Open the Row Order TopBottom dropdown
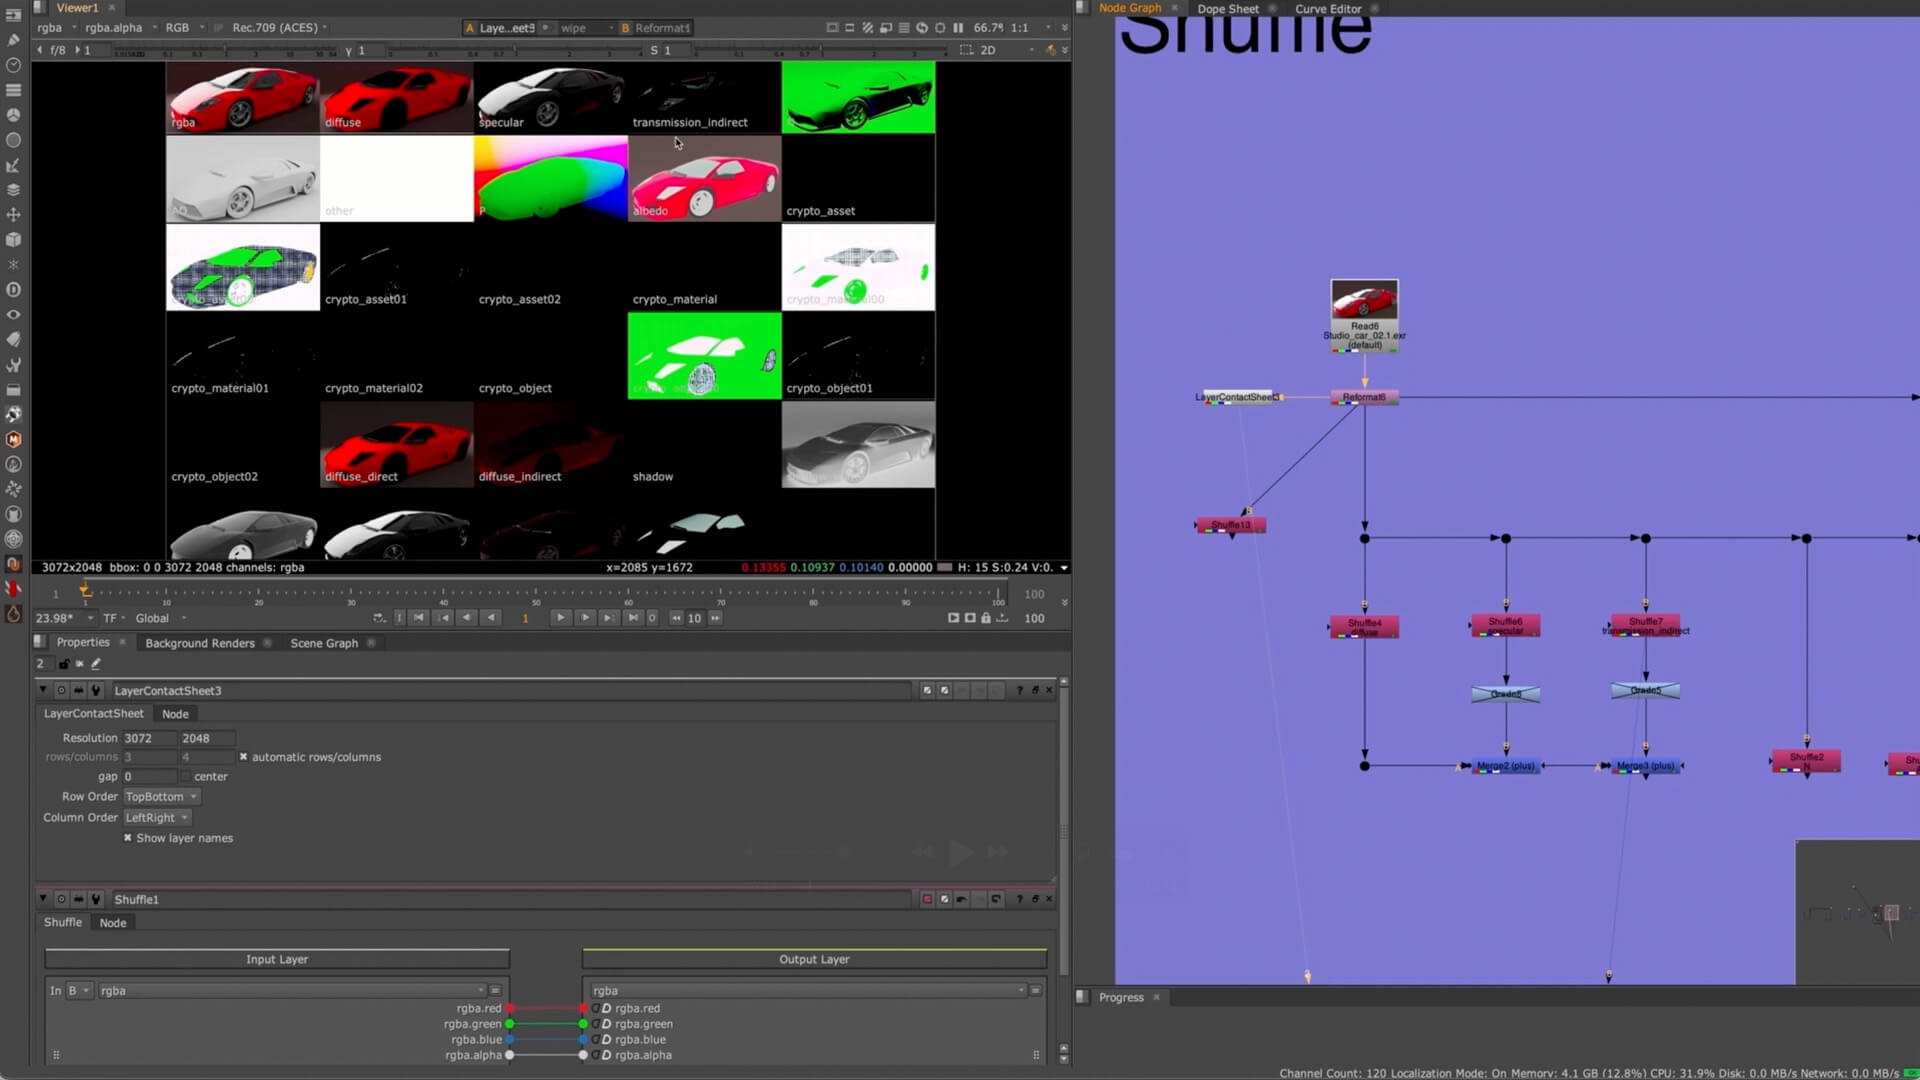The width and height of the screenshot is (1920, 1080). 160,796
